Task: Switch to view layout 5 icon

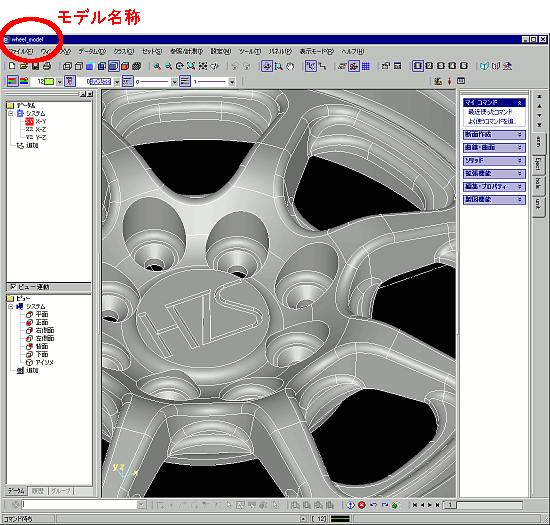Action: click(x=464, y=66)
